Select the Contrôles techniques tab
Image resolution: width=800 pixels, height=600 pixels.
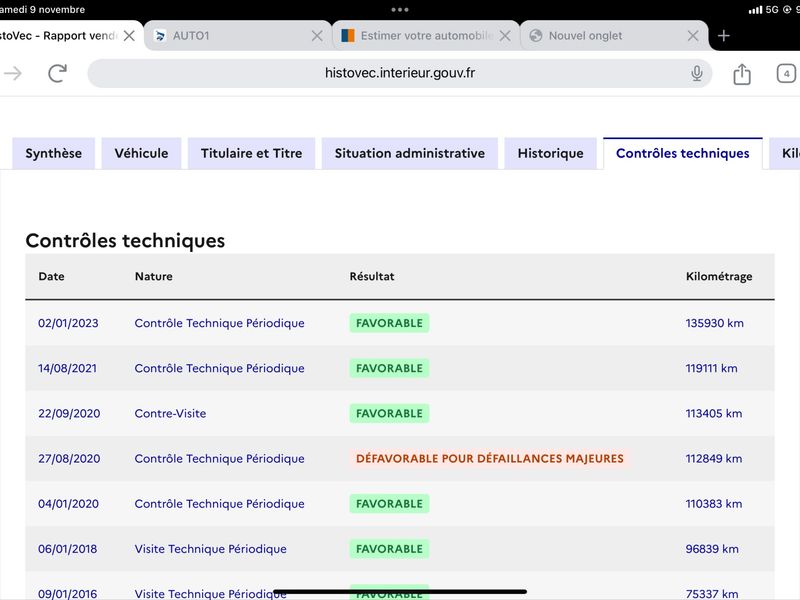coord(683,153)
